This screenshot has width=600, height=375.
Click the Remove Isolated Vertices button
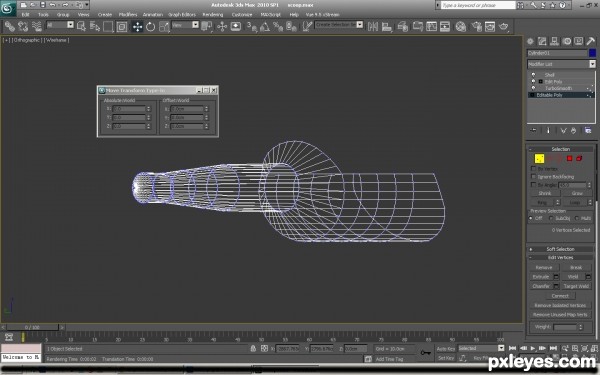point(560,305)
